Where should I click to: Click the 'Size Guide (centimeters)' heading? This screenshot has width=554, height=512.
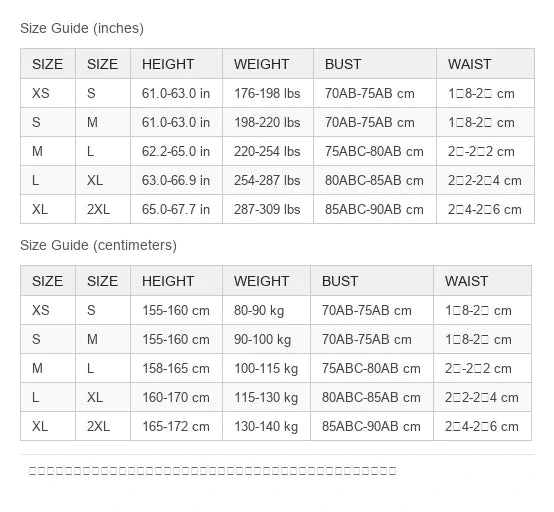click(x=98, y=245)
